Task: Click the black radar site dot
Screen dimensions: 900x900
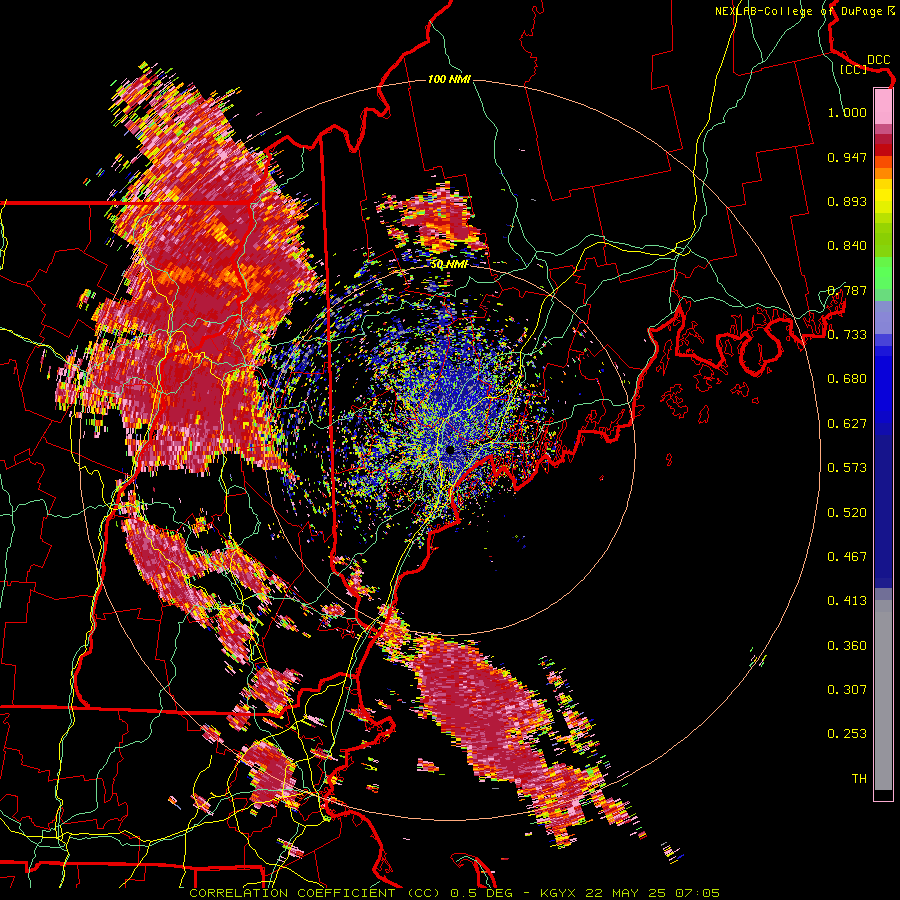Action: [451, 451]
